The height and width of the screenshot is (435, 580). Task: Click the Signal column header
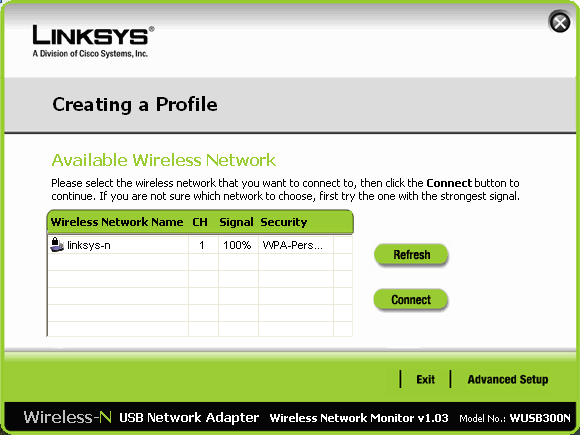tap(236, 222)
